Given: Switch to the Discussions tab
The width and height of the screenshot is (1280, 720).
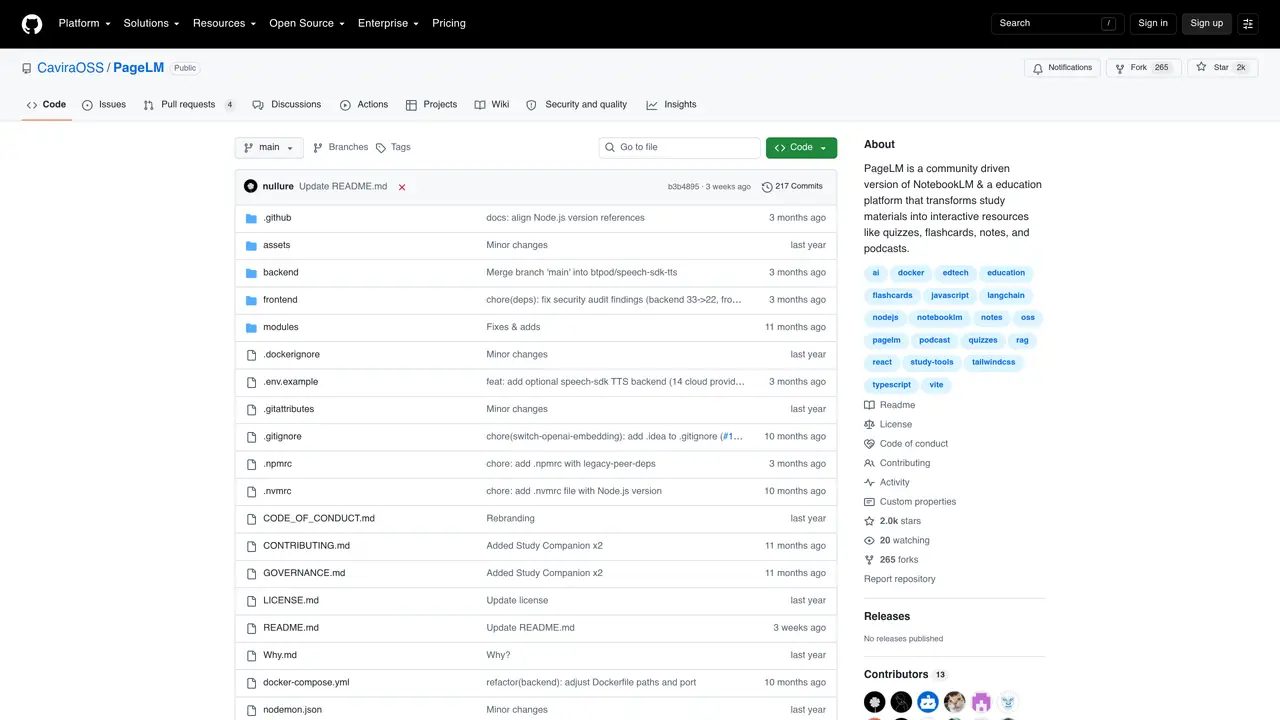Looking at the screenshot, I should coord(287,105).
